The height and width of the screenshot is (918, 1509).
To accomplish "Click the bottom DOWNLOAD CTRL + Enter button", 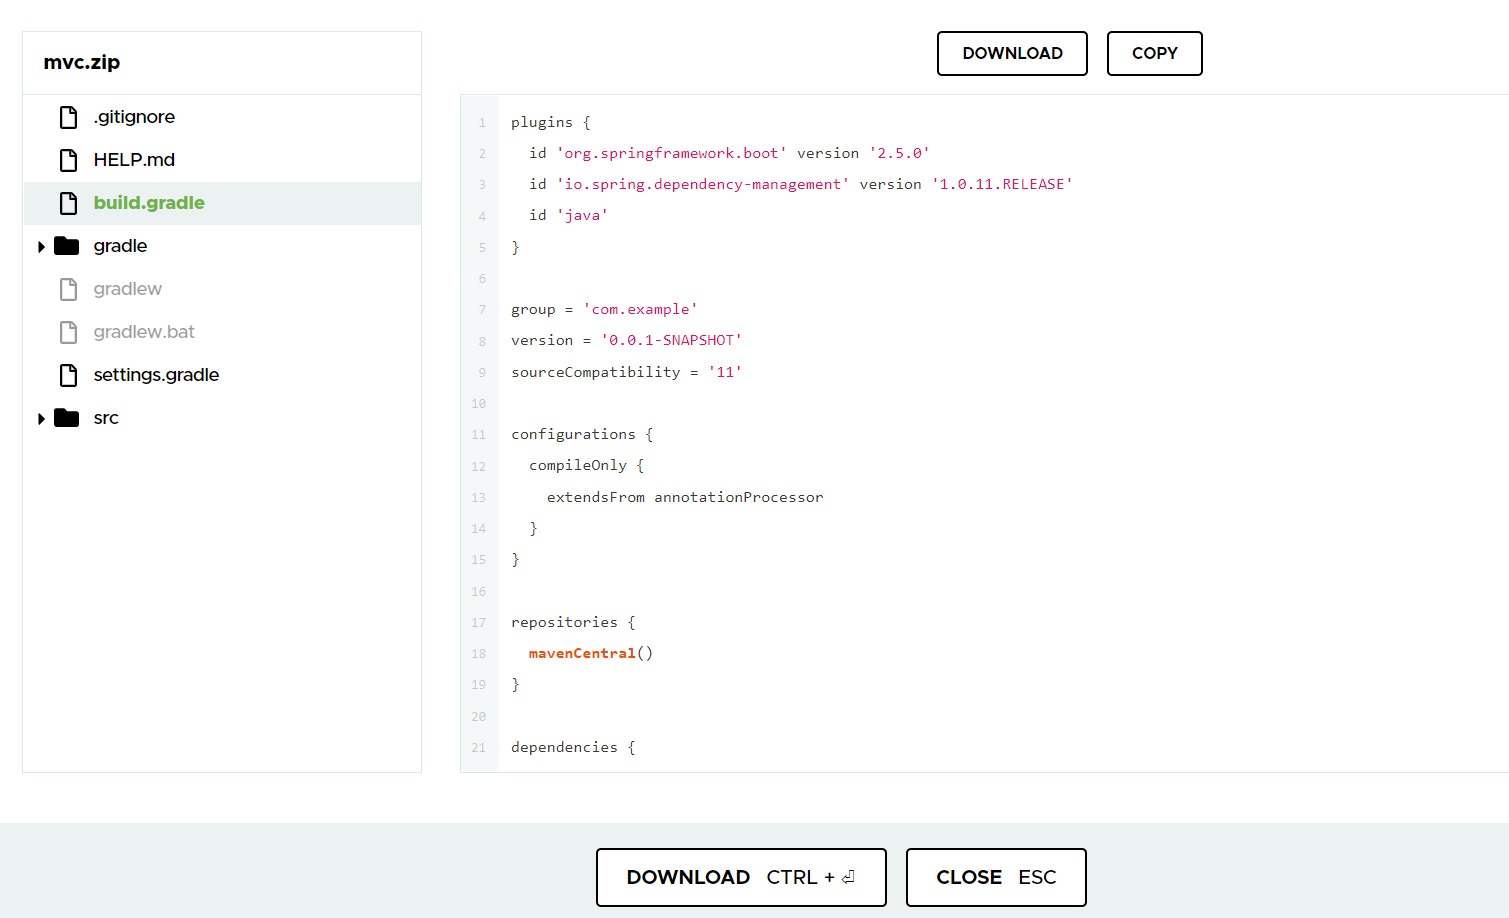I will click(741, 877).
